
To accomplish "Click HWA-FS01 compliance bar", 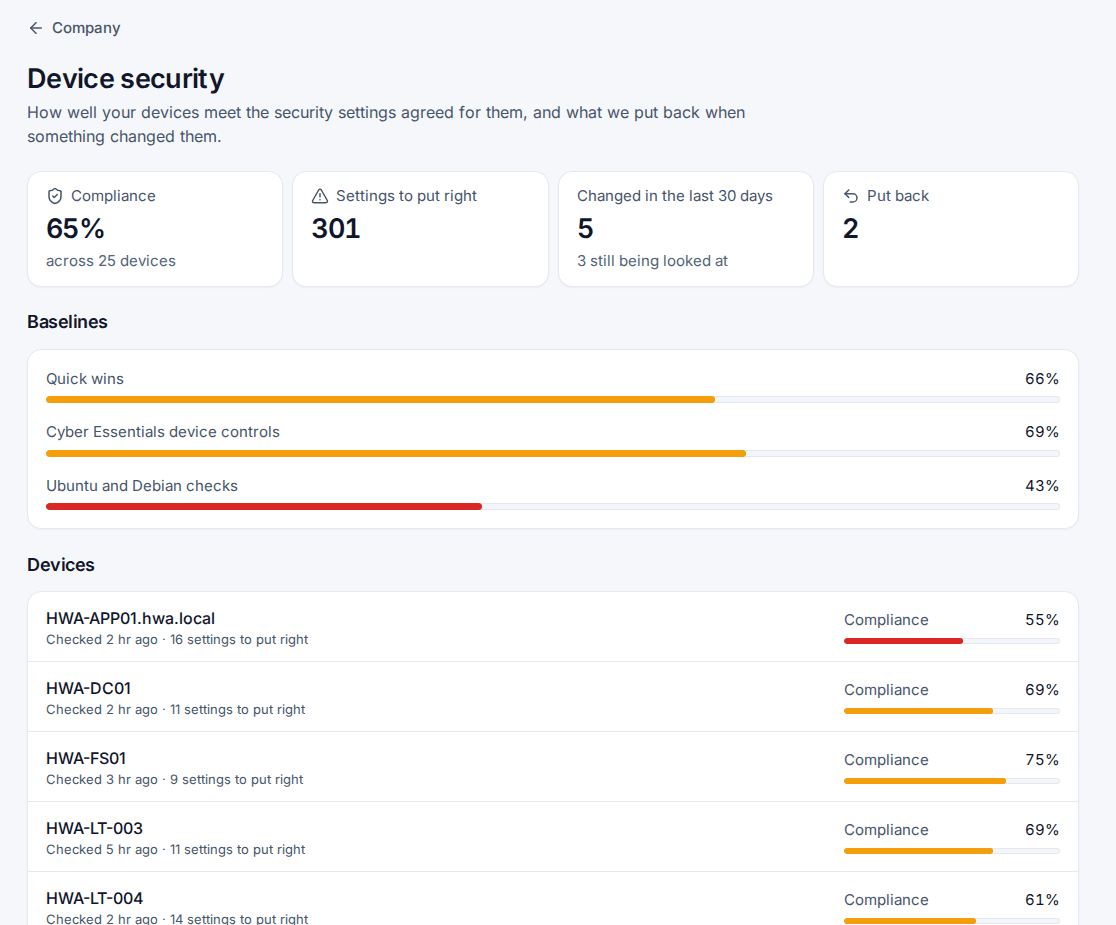I will pos(952,781).
